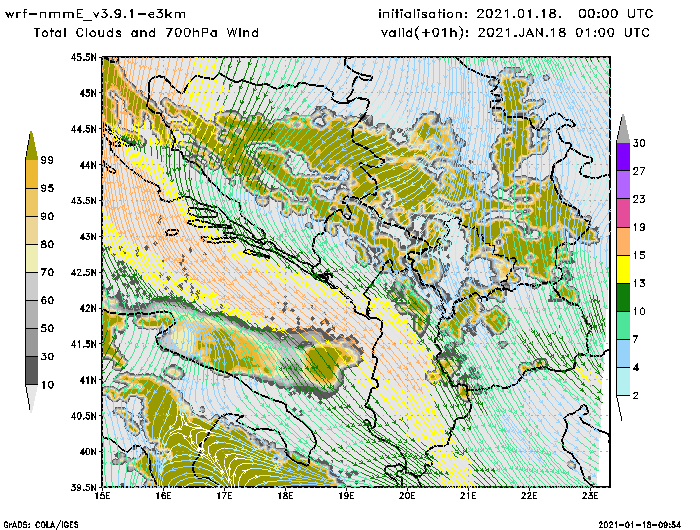
Task: Click the 'valid(+01h): 2021.JAN.18 01:00 UTC' line
Action: click(515, 33)
